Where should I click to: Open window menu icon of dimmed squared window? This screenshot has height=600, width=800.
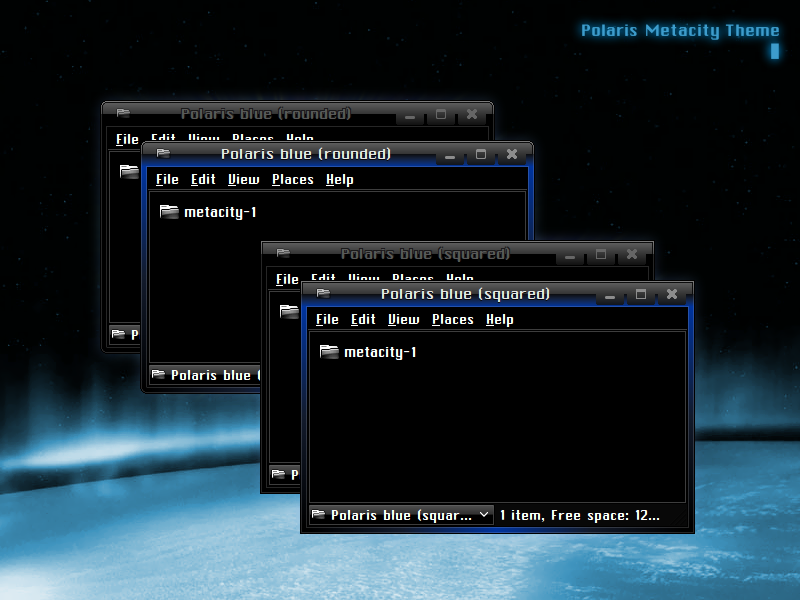point(283,253)
